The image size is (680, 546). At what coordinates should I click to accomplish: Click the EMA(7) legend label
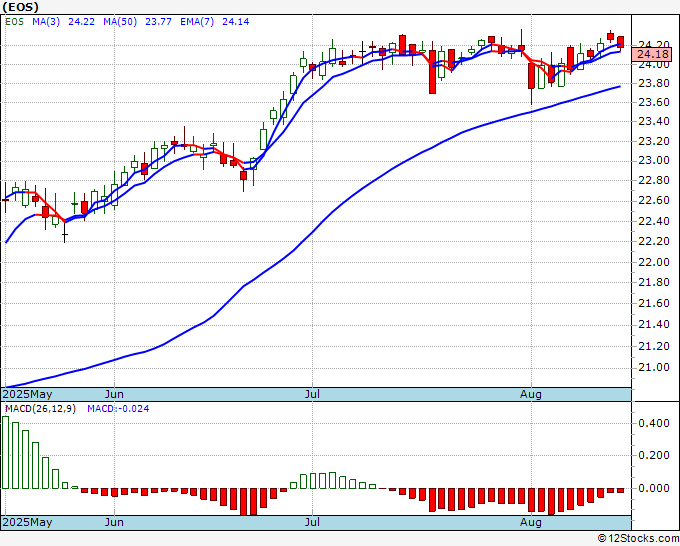tap(197, 22)
